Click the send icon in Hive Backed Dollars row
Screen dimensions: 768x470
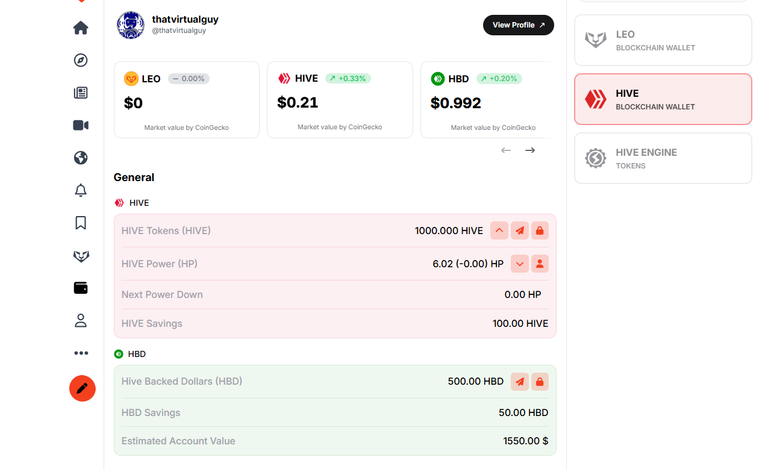pos(520,382)
